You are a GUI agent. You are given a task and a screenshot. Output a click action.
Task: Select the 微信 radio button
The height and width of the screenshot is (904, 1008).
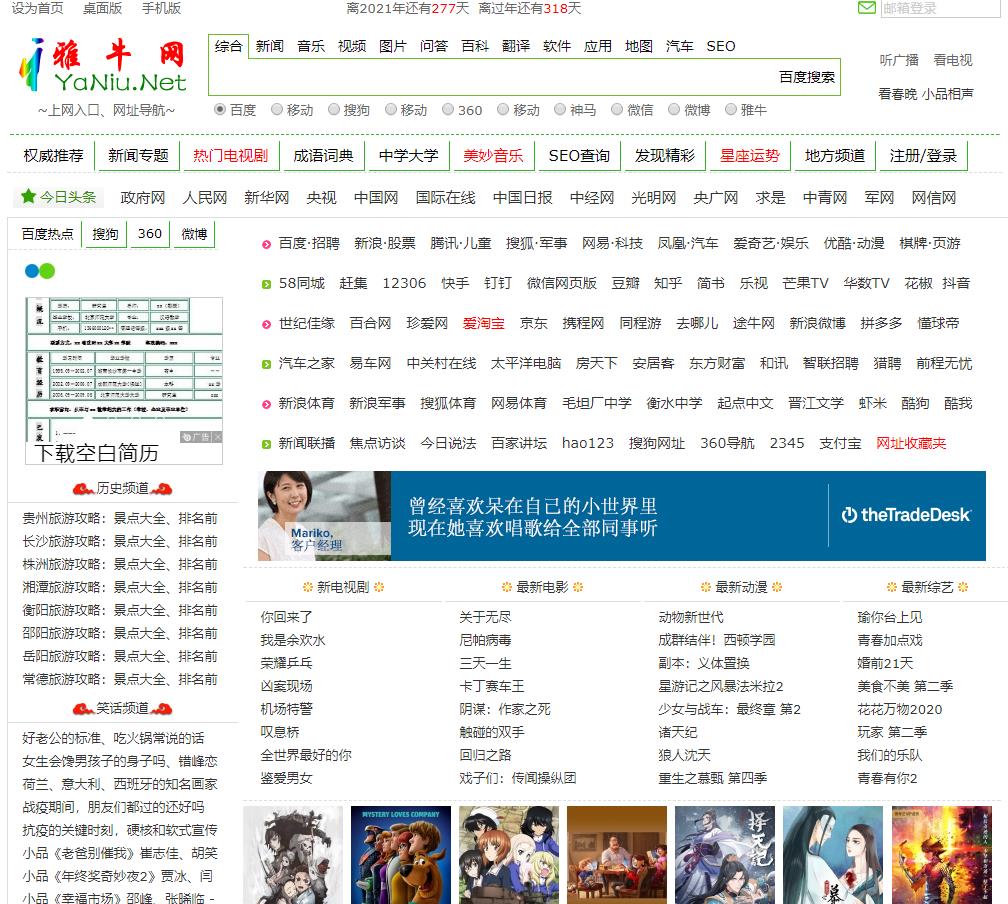click(617, 109)
